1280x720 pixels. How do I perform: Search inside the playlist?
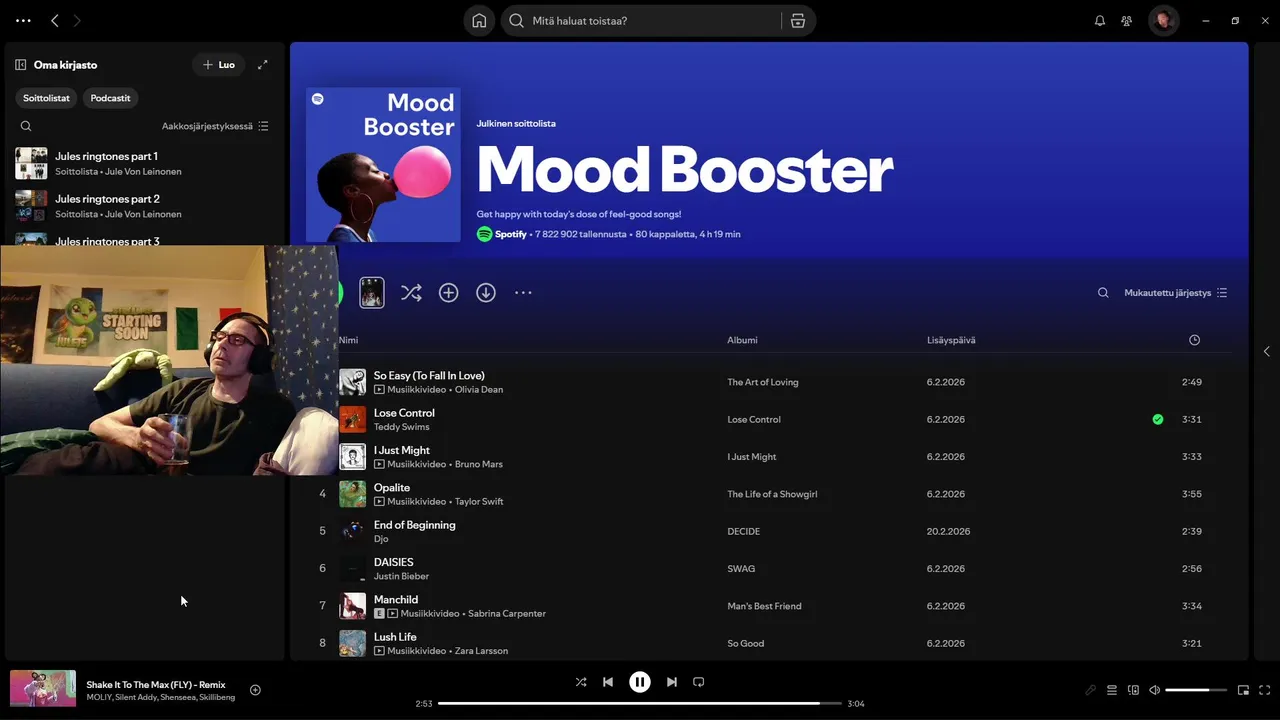[x=1103, y=293]
